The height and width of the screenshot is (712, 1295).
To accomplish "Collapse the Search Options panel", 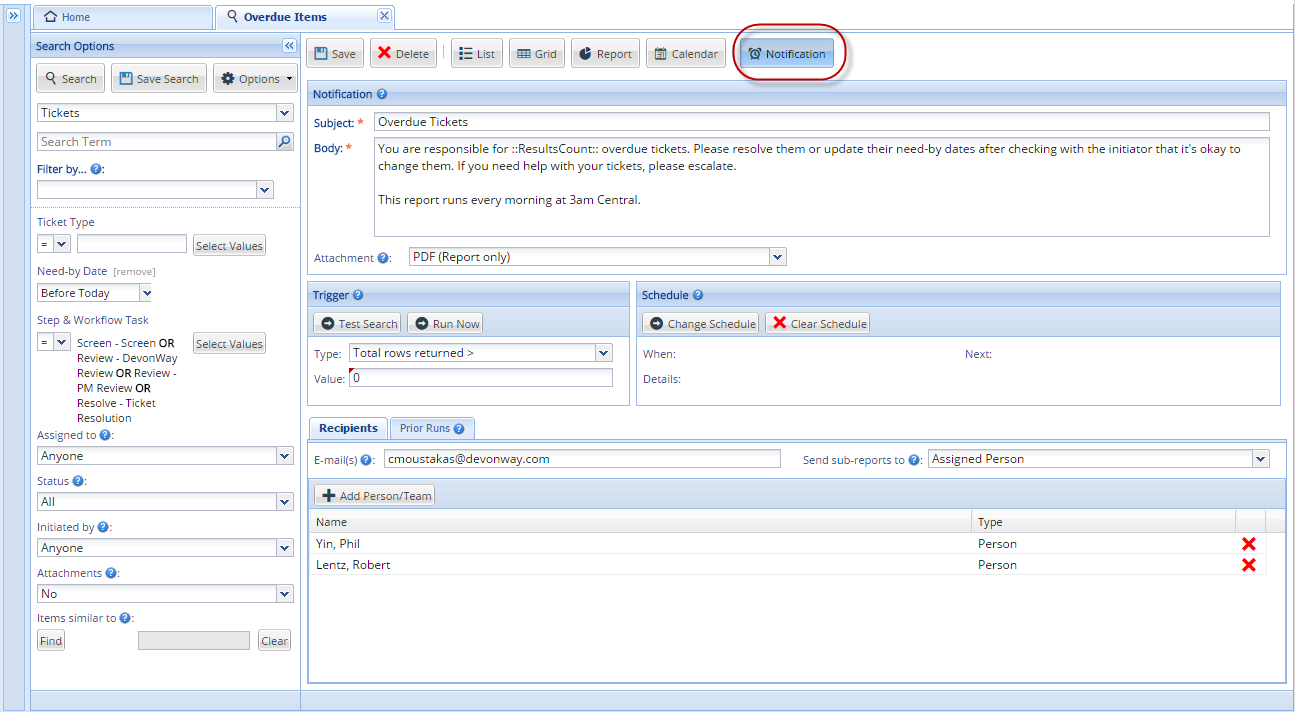I will [288, 46].
